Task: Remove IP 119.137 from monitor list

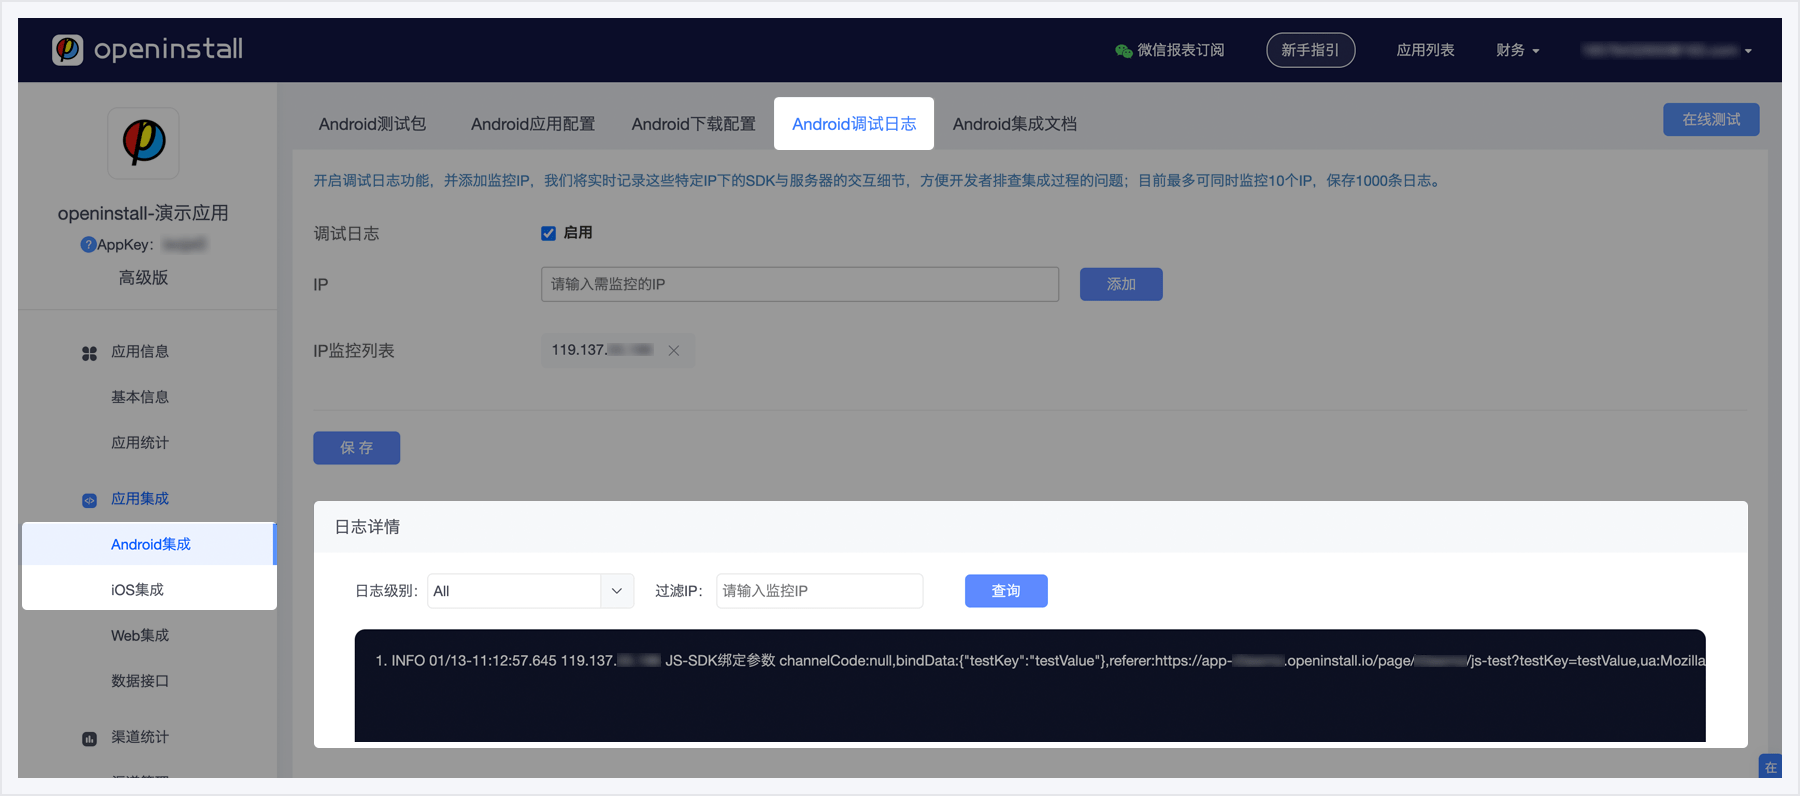Action: pos(674,350)
